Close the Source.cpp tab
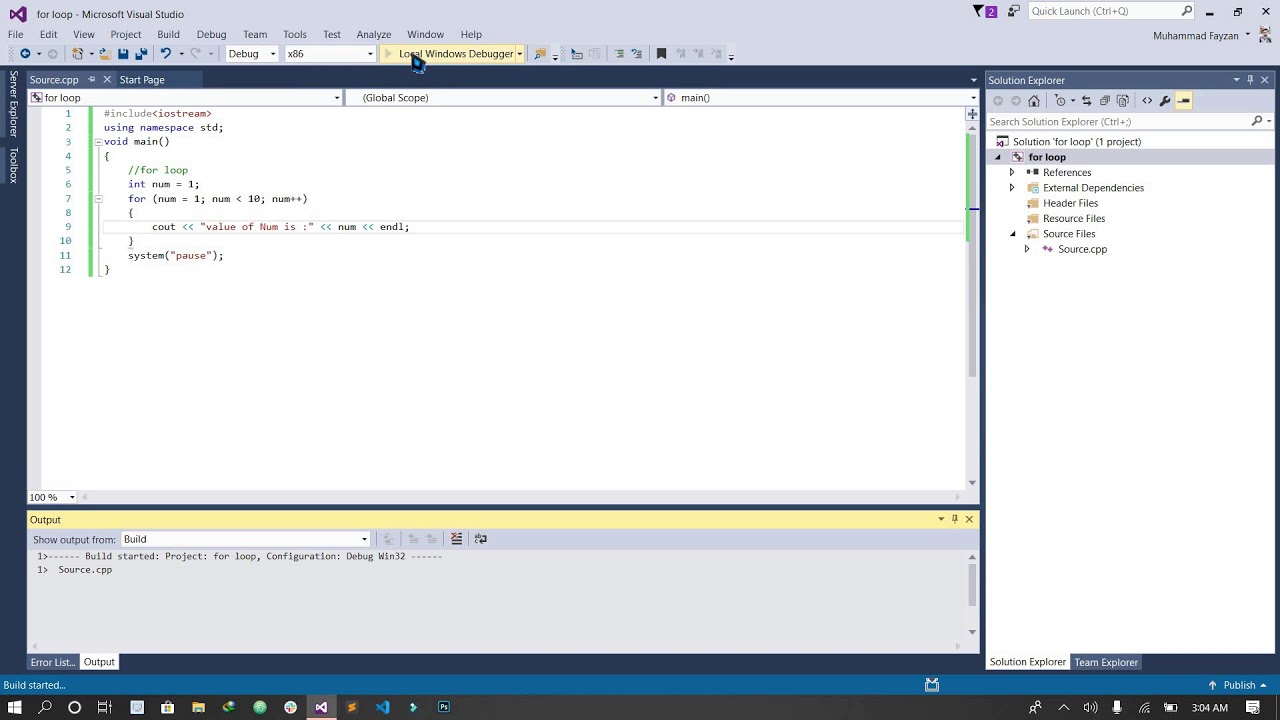The height and width of the screenshot is (720, 1280). pyautogui.click(x=107, y=80)
